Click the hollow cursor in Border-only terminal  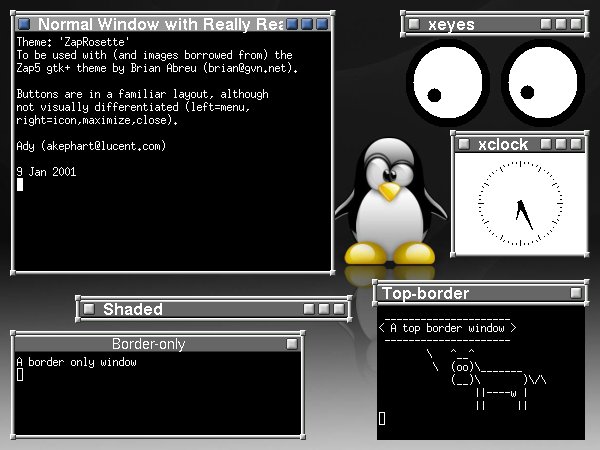[x=20, y=375]
